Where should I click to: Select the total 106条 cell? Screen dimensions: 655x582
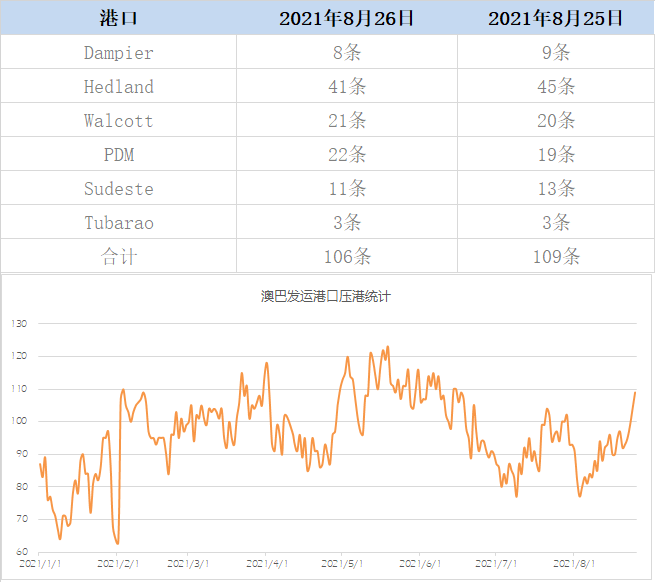tap(347, 257)
